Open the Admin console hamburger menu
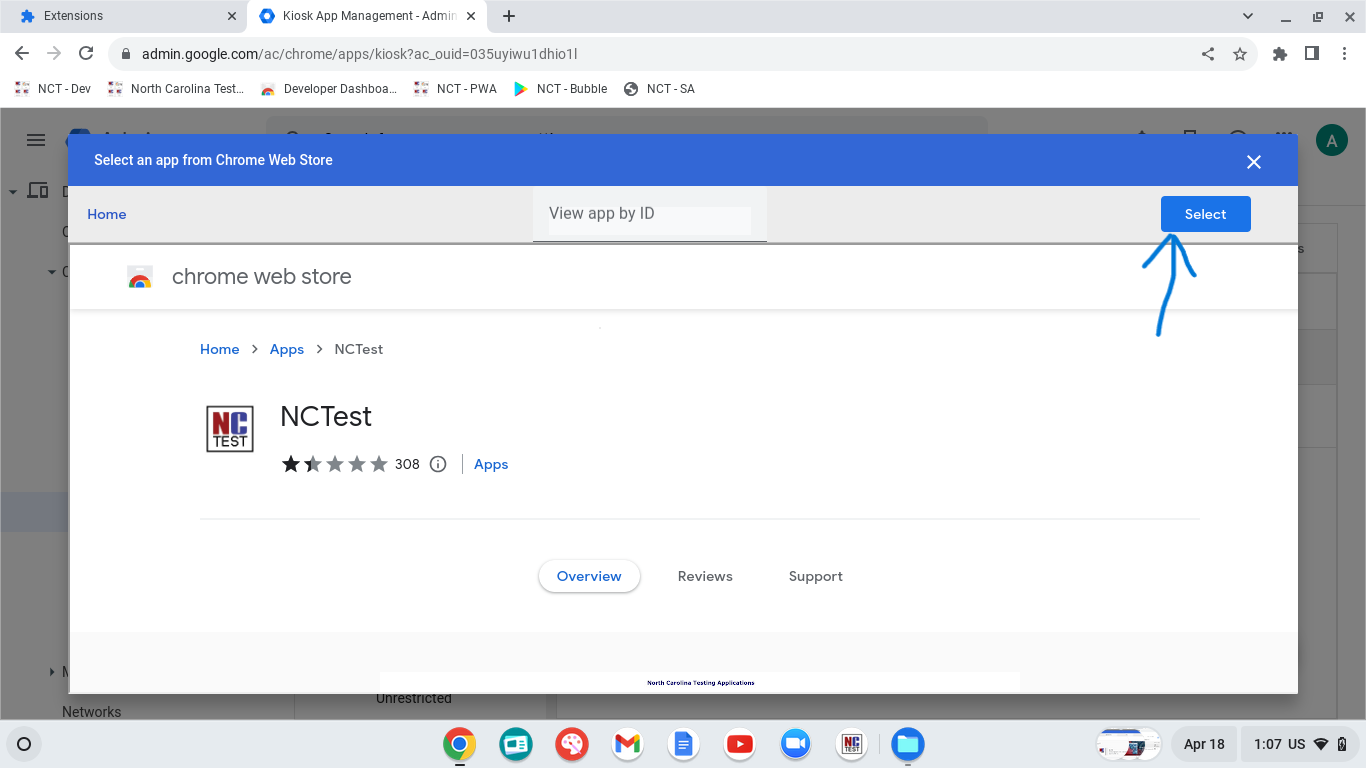This screenshot has width=1366, height=768. 36,140
